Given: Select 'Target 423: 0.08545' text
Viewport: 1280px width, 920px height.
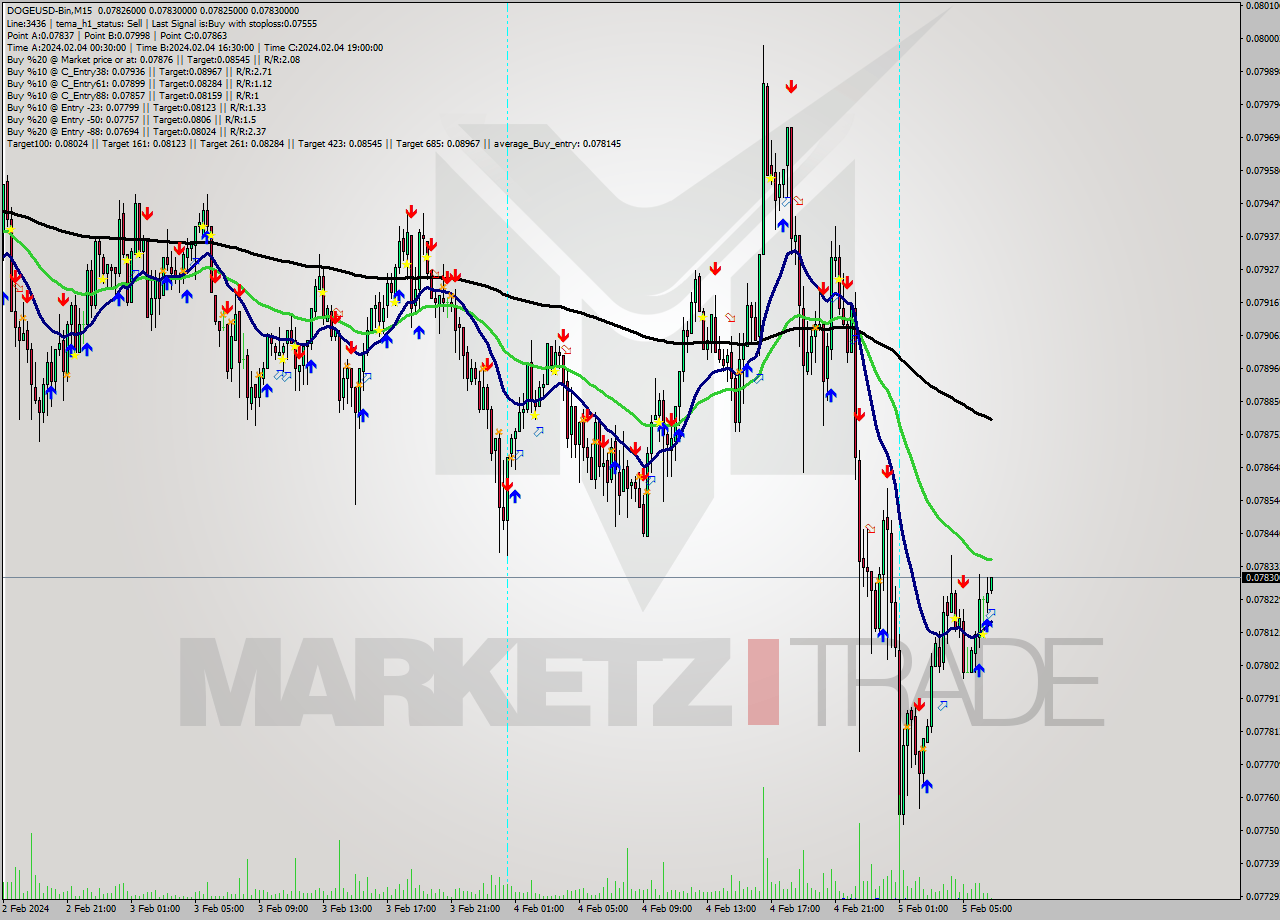Looking at the screenshot, I should coord(339,143).
